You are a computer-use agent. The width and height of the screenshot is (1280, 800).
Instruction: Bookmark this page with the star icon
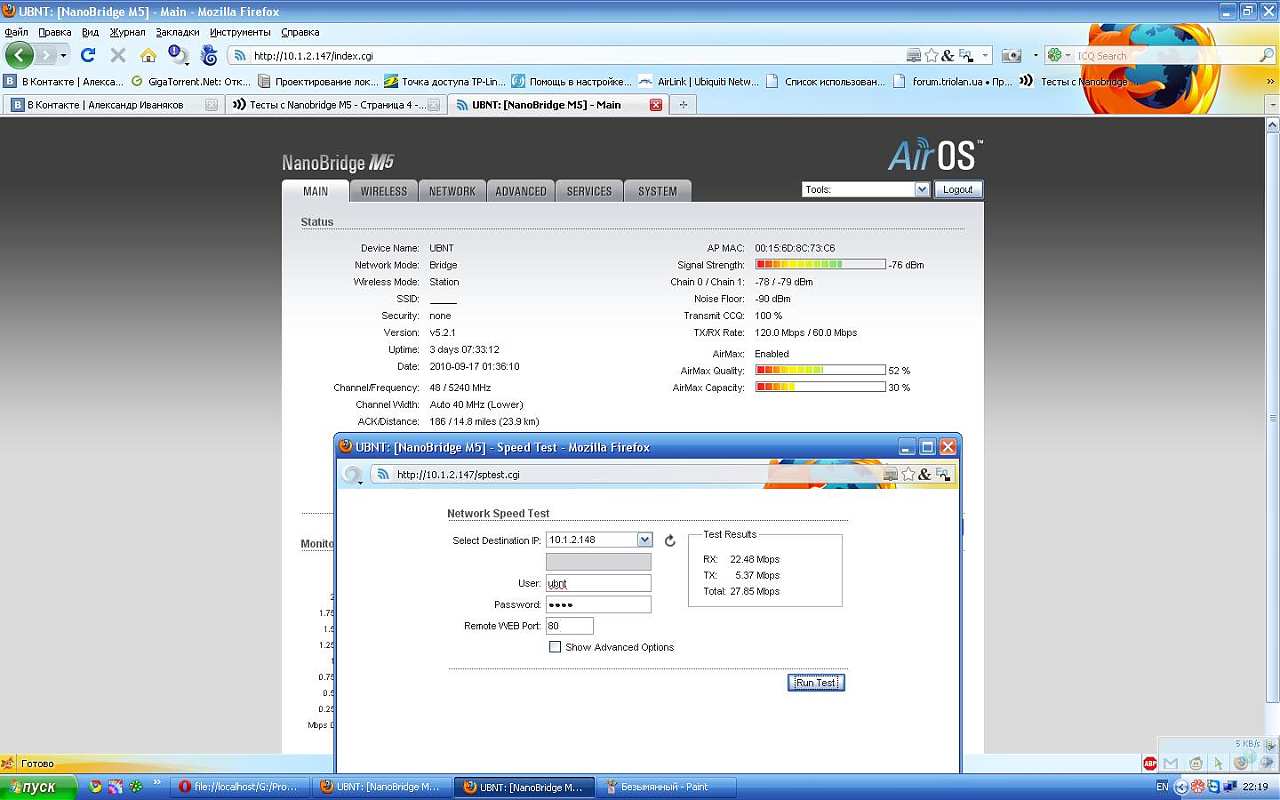(x=931, y=56)
